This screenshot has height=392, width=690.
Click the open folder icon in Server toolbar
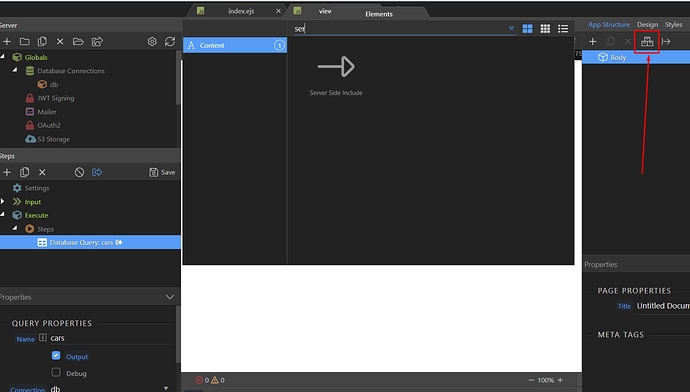point(78,41)
